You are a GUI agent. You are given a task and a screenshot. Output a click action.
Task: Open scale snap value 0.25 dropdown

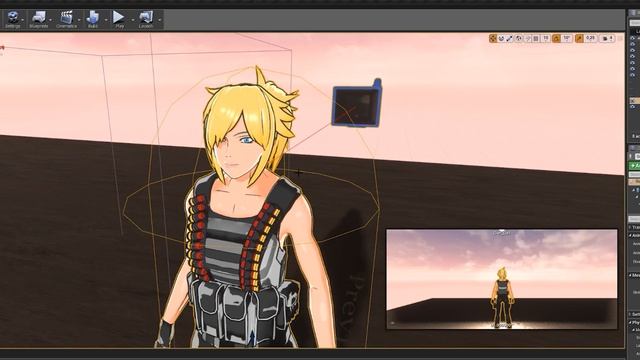591,38
